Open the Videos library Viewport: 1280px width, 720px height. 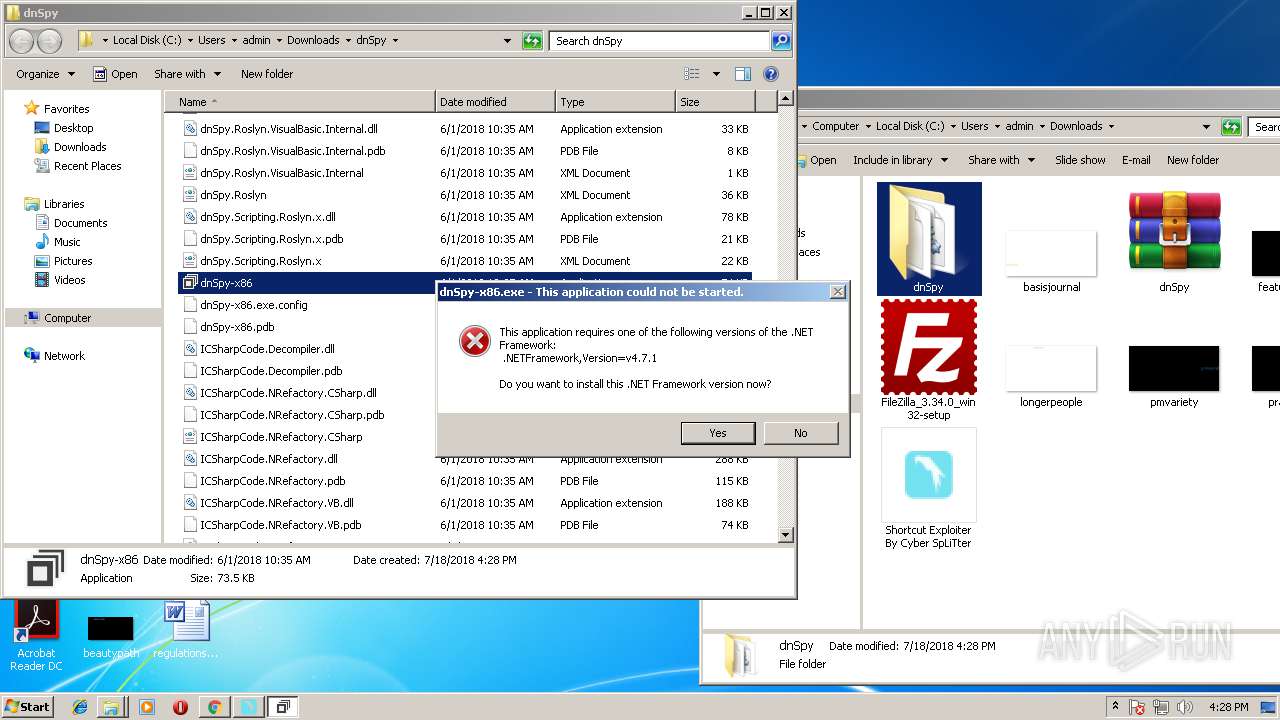[69, 280]
